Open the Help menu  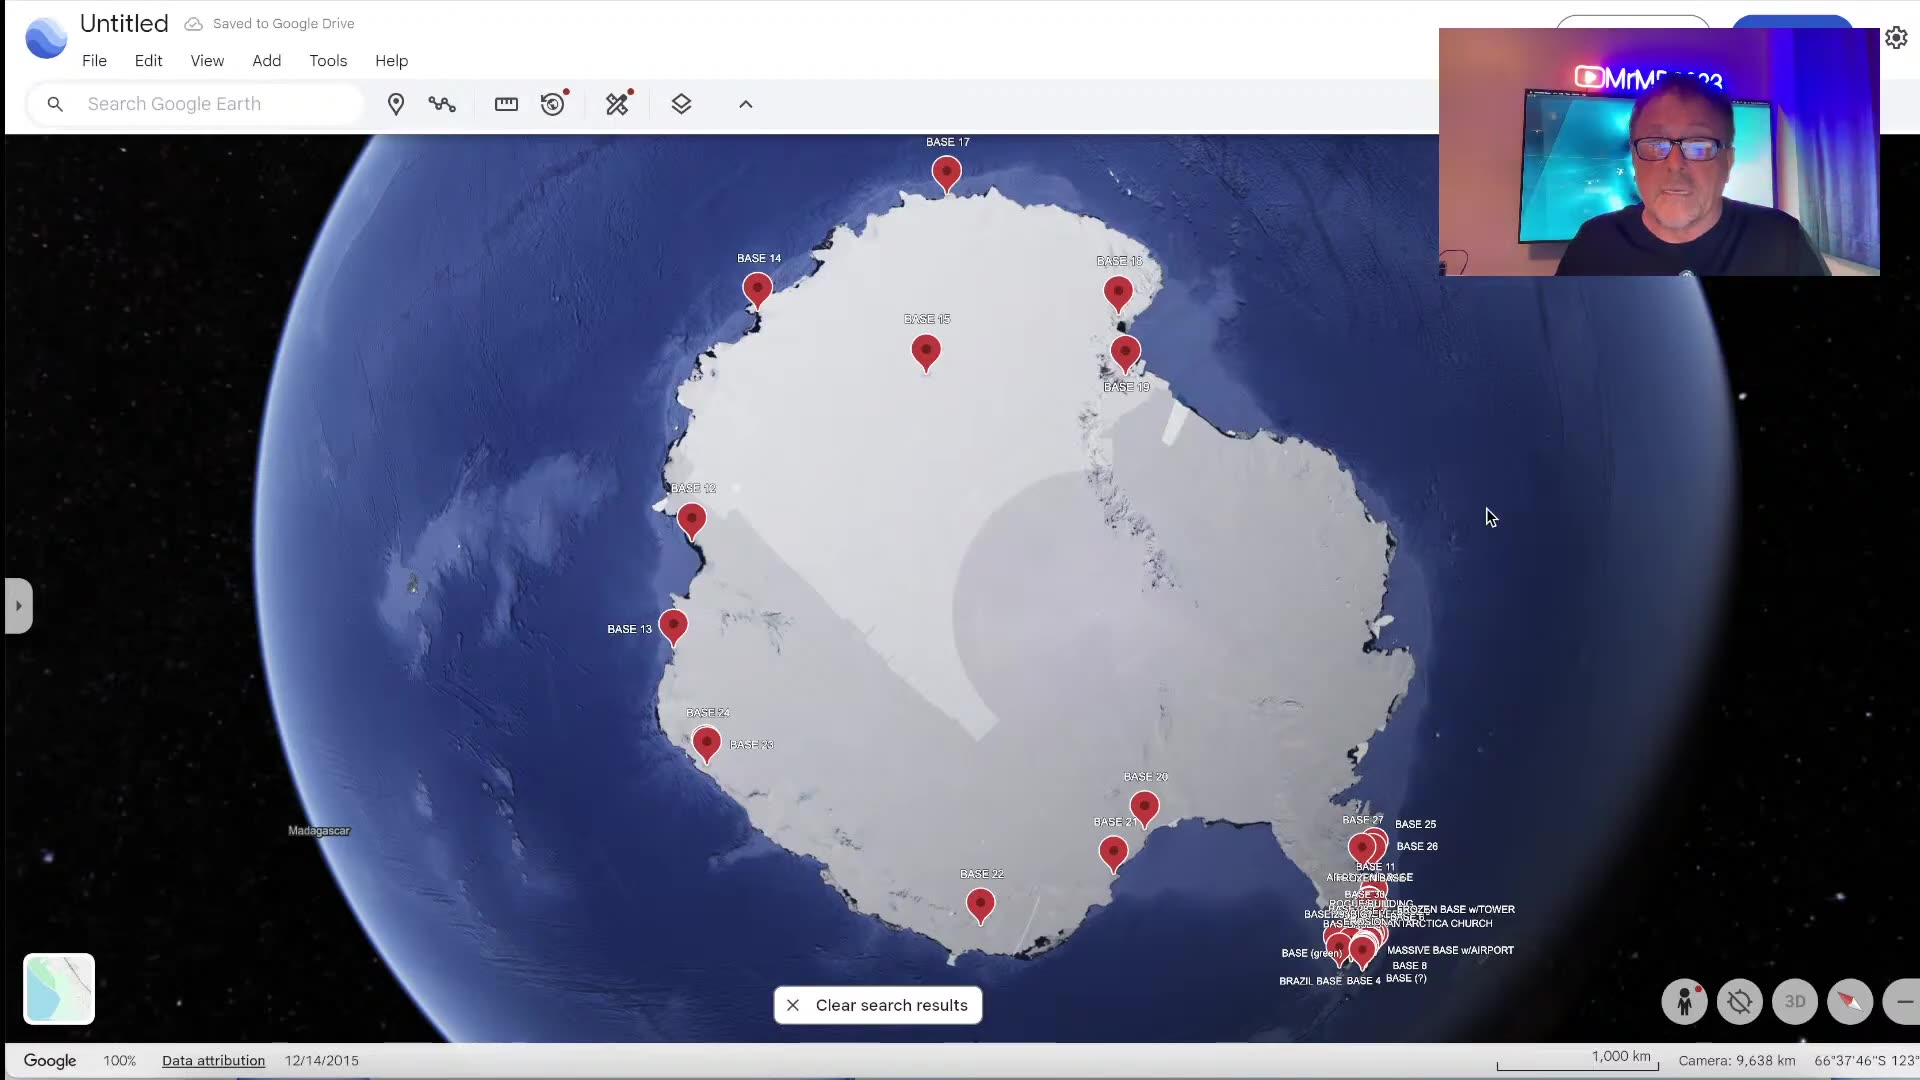(391, 61)
